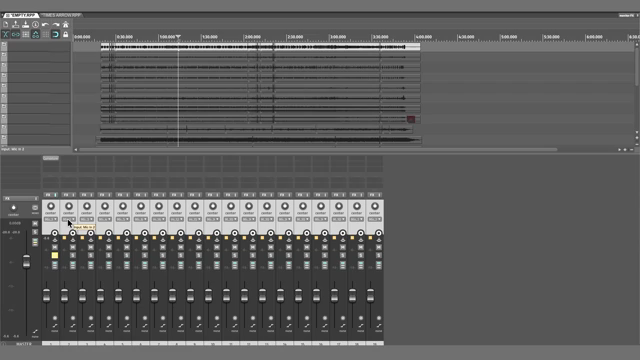Mute mixer track 8
The width and height of the screenshot is (640, 360).
coord(180,247)
